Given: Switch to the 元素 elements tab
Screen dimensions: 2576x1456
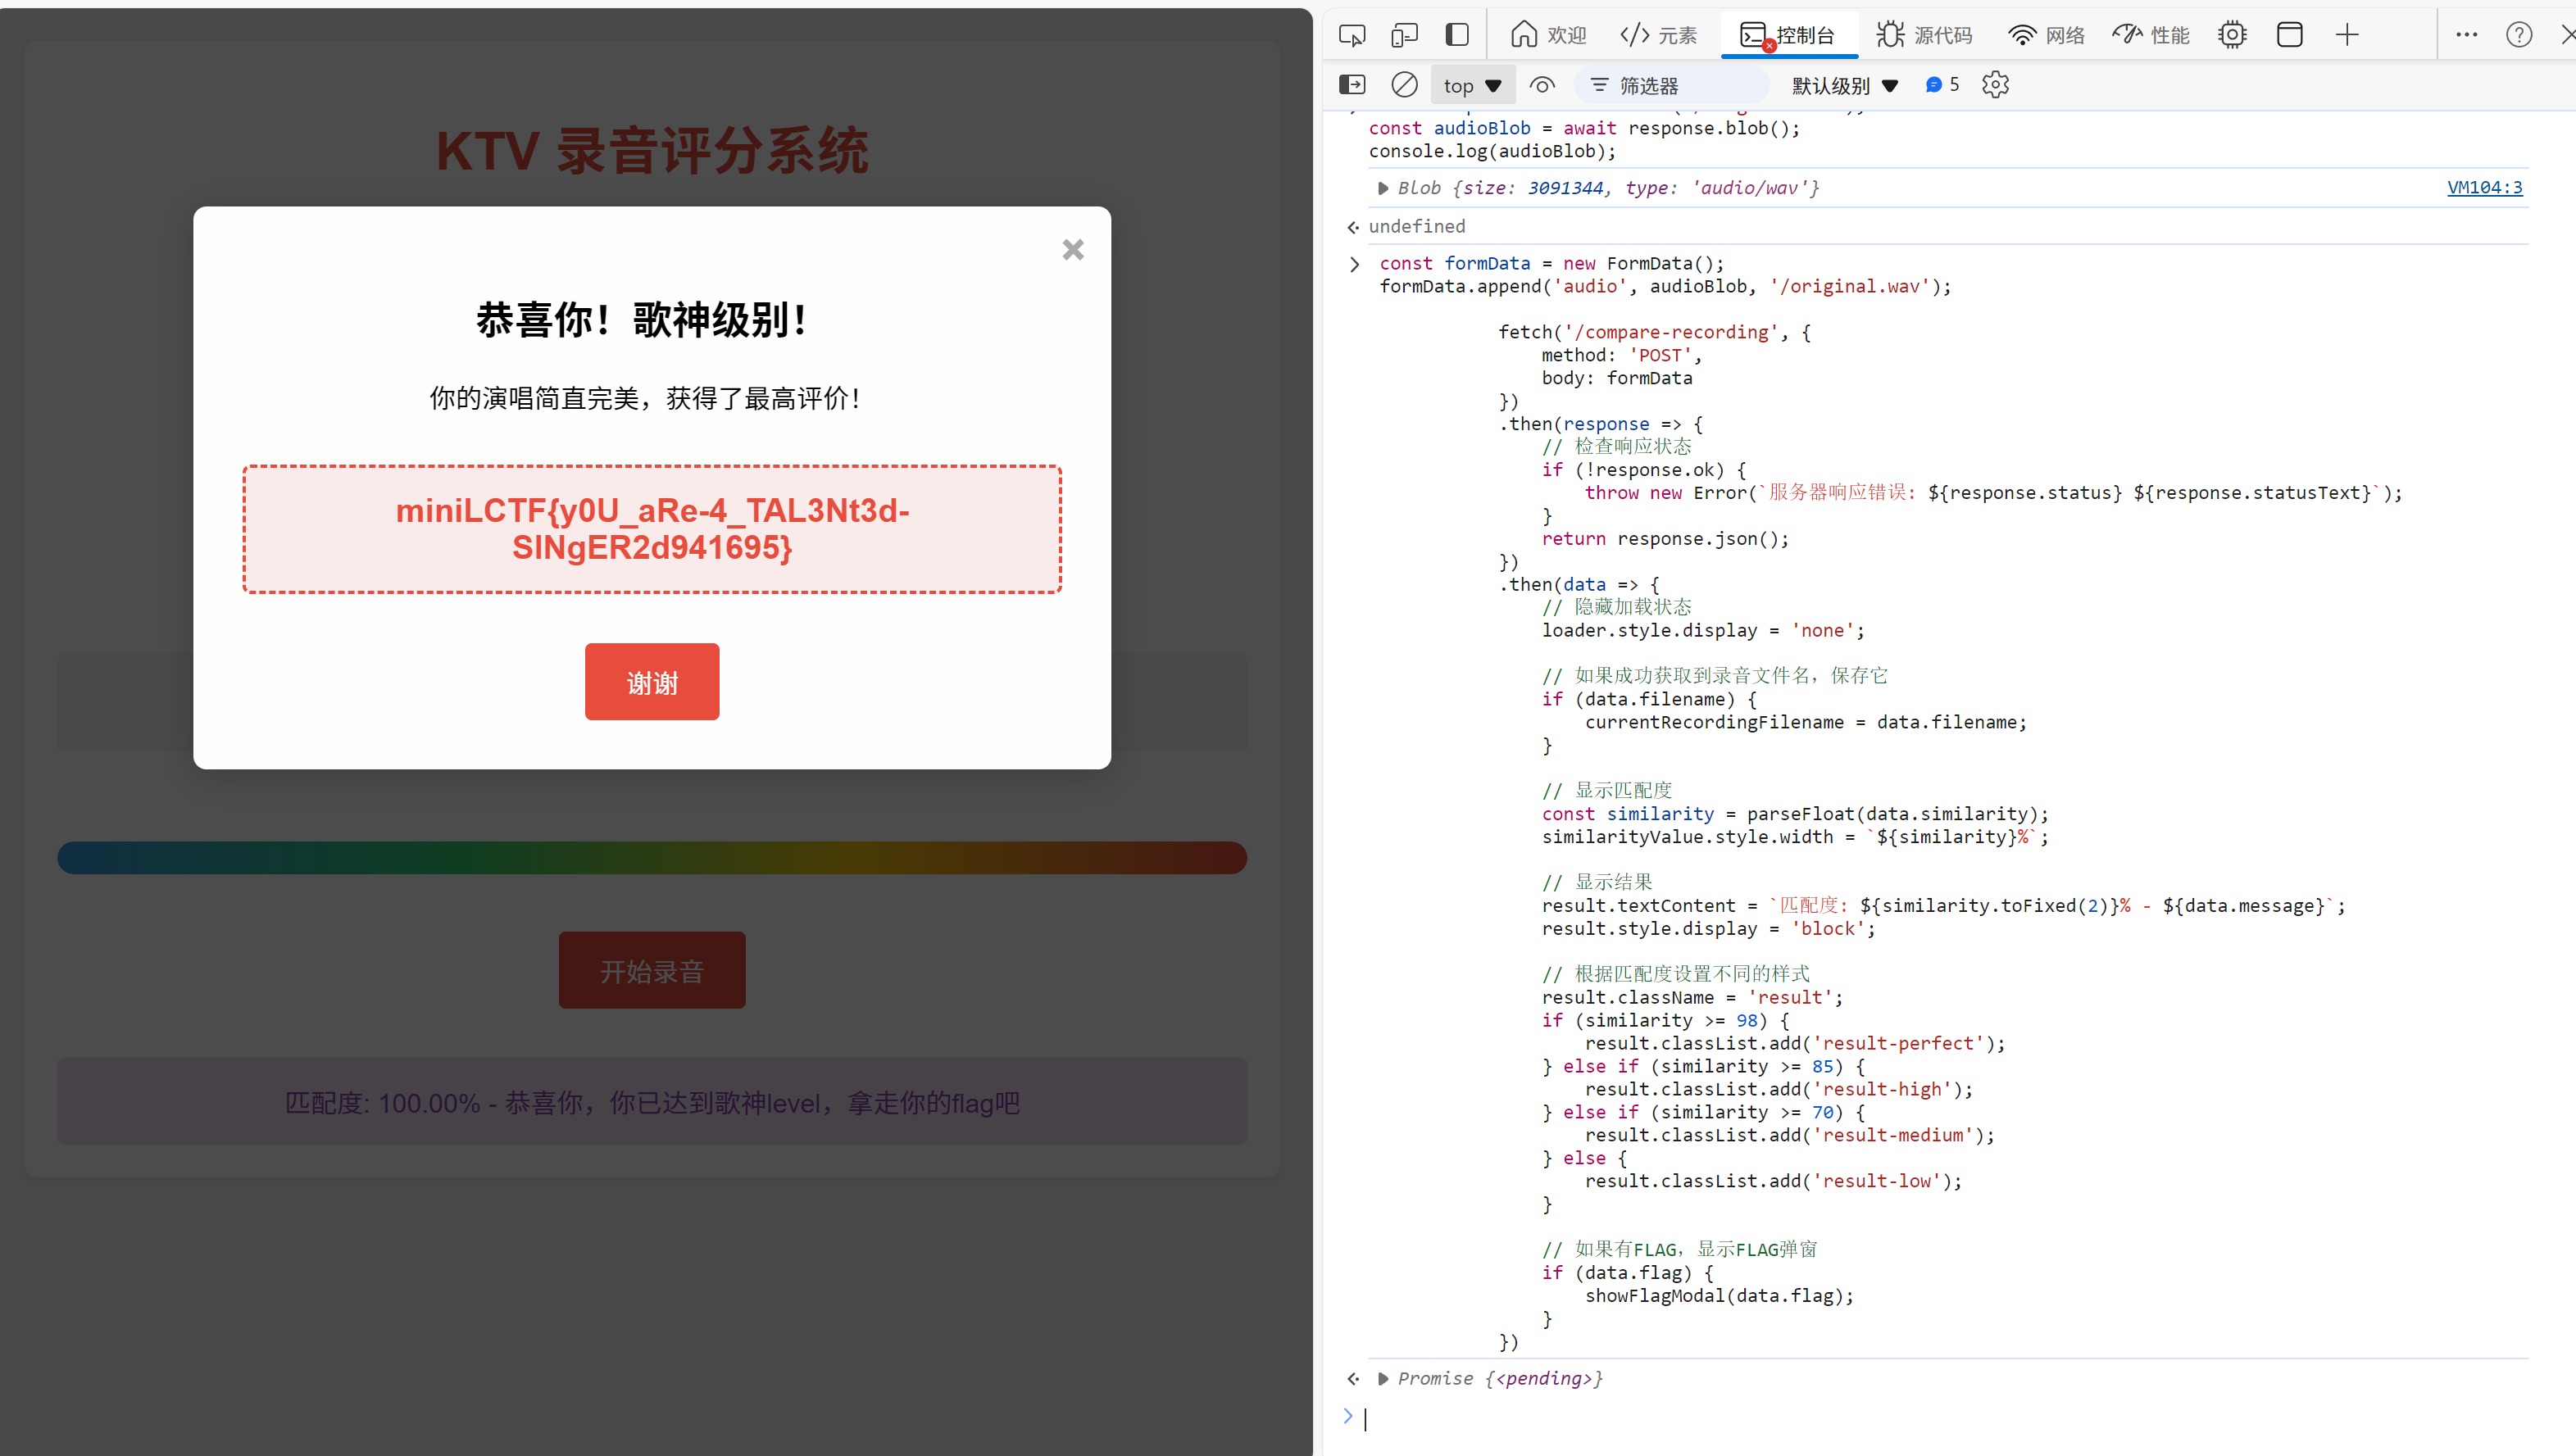Looking at the screenshot, I should click(x=1658, y=35).
